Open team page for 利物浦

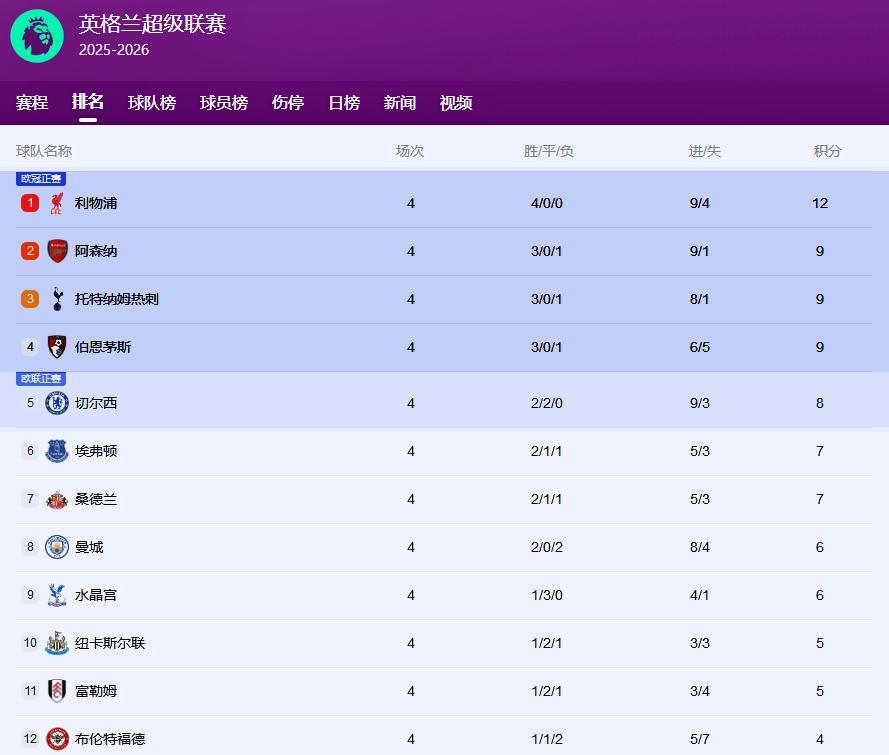pyautogui.click(x=96, y=203)
